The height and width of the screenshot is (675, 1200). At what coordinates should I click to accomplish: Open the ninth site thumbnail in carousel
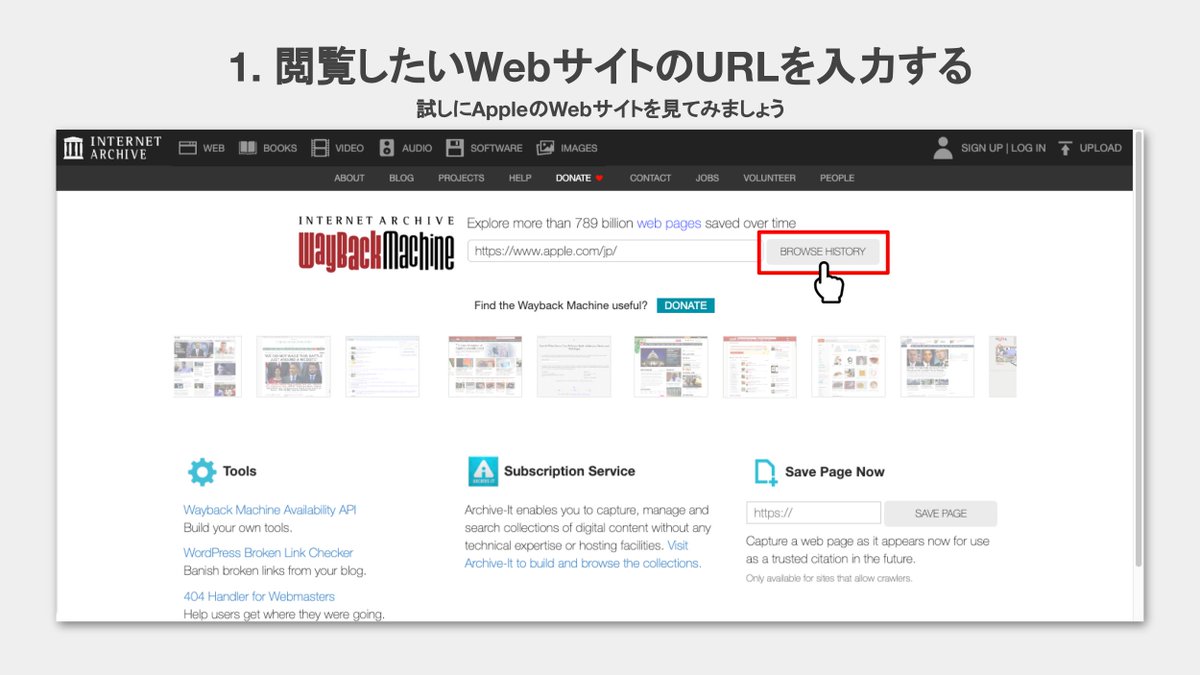click(937, 367)
